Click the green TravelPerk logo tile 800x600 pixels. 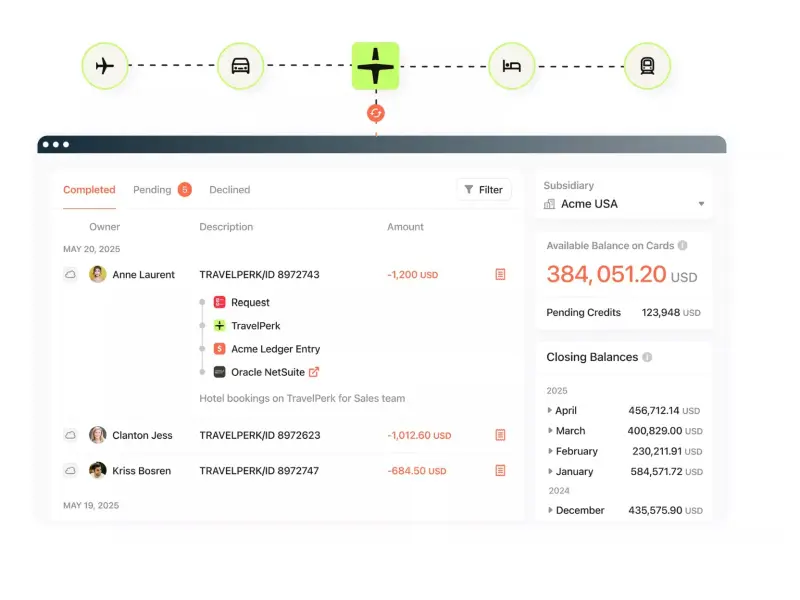click(375, 66)
